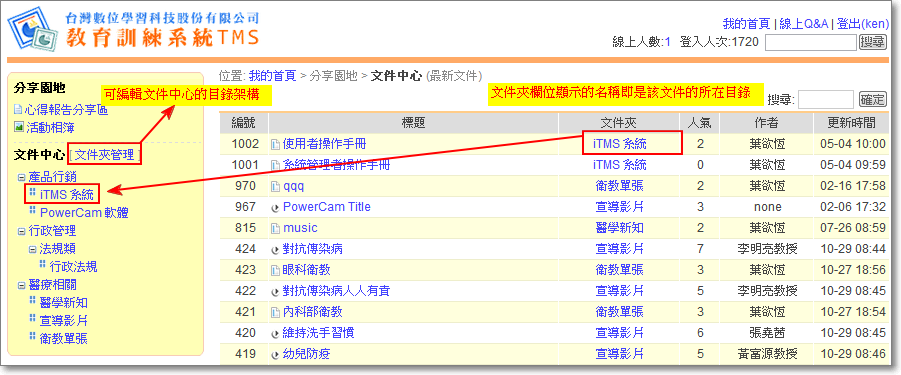Collapse the 產品行銷 tree node

tap(21, 177)
